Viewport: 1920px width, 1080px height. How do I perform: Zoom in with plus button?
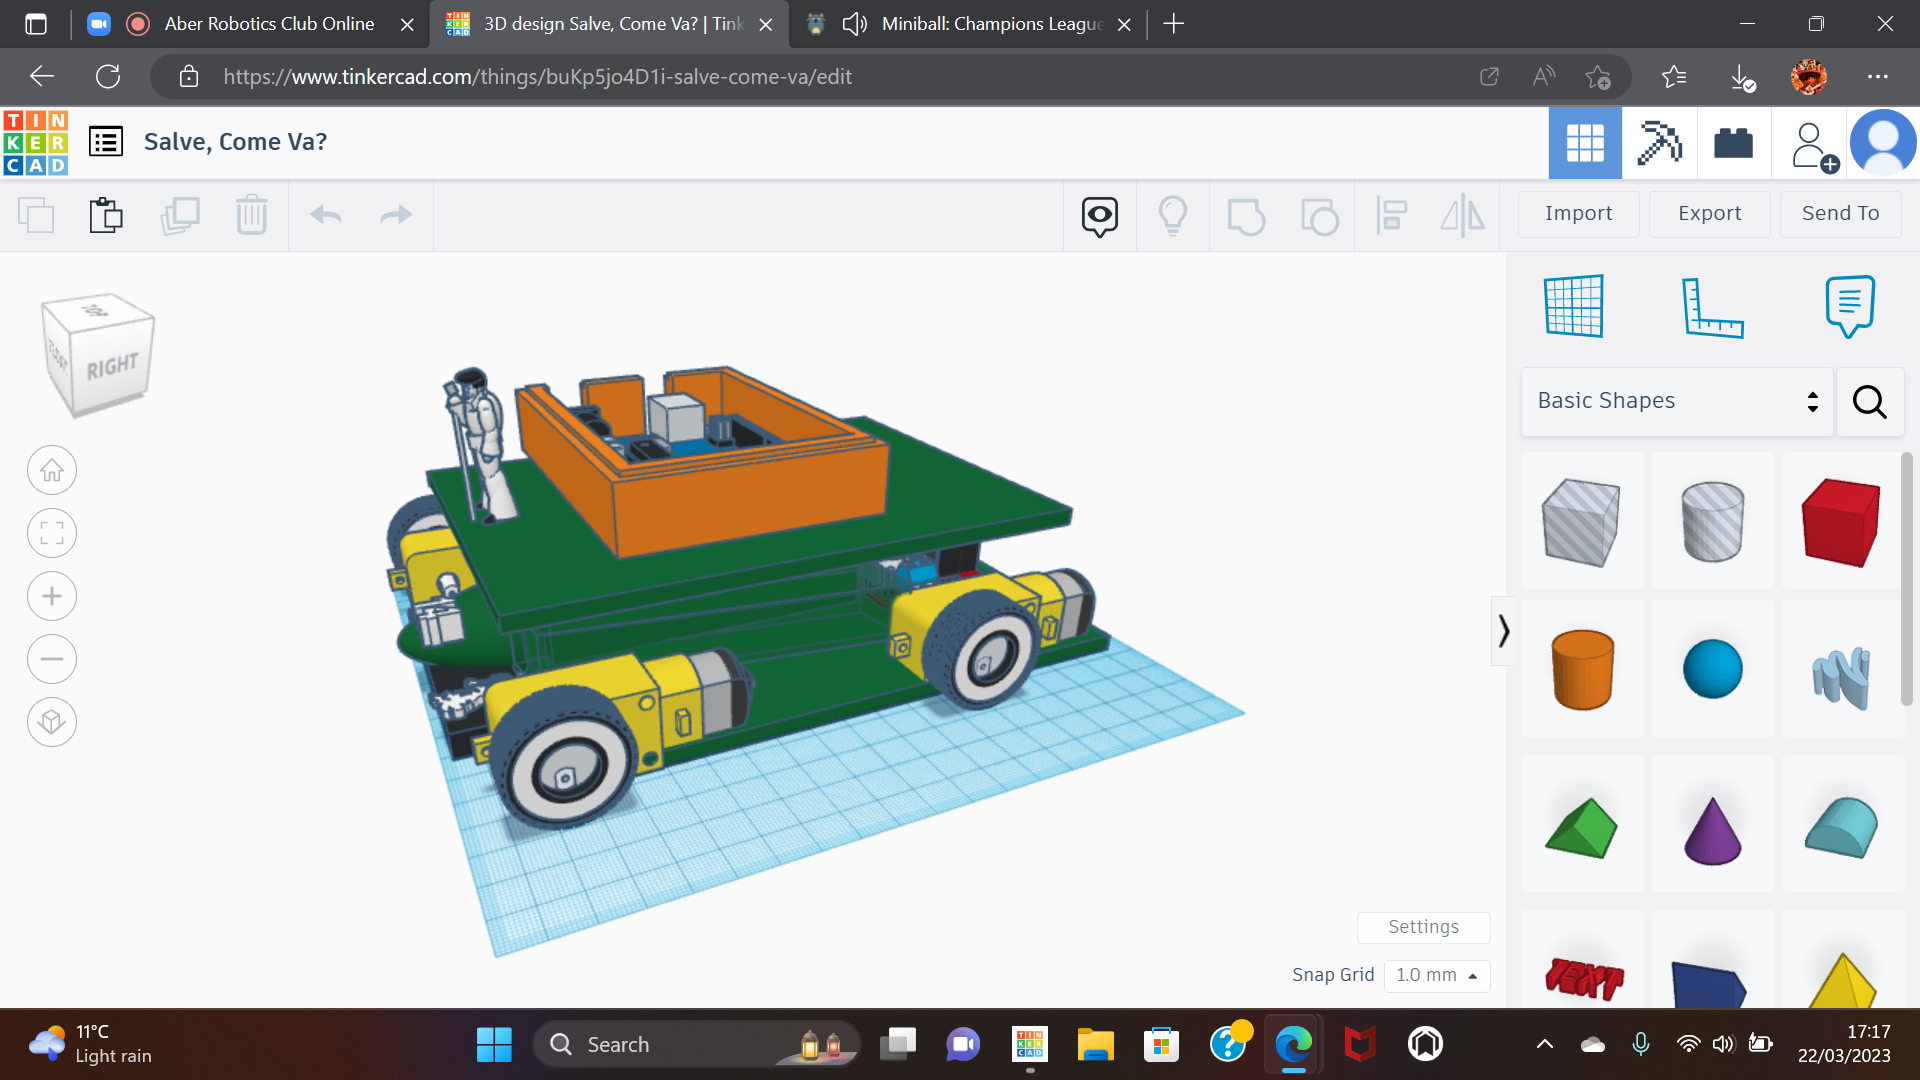52,596
